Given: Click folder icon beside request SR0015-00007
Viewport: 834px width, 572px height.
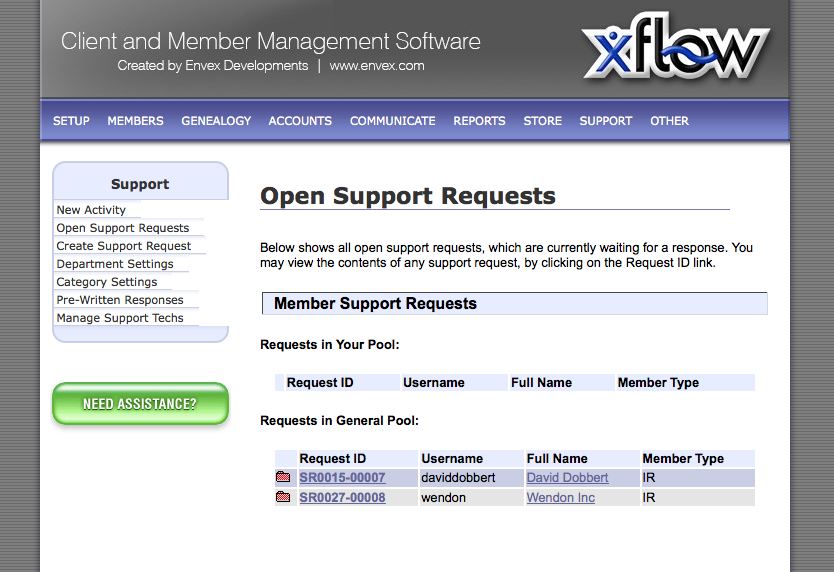Looking at the screenshot, I should click(283, 478).
